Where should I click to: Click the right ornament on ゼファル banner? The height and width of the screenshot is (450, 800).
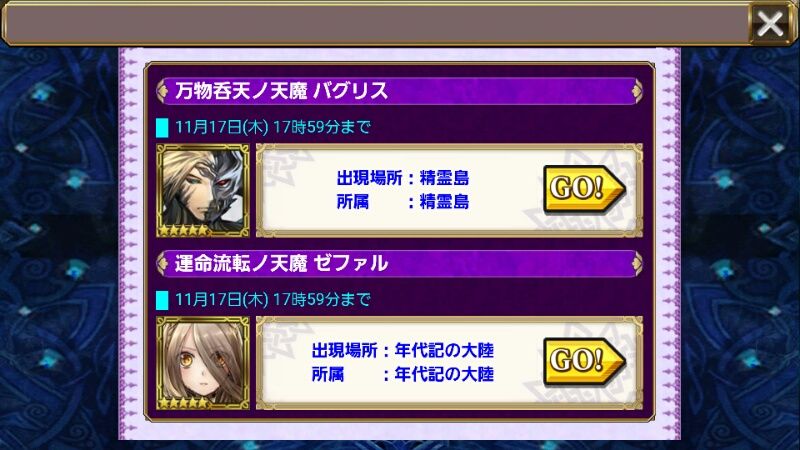pyautogui.click(x=637, y=264)
